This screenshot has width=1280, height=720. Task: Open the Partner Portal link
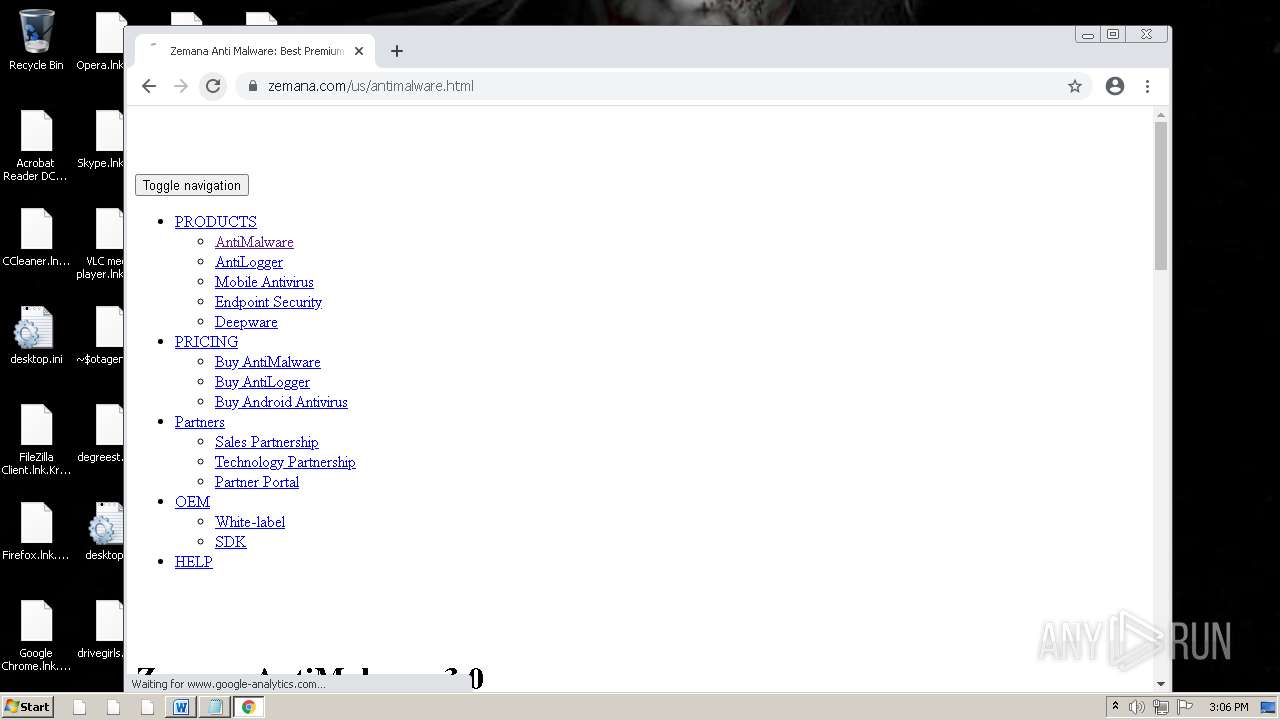[x=257, y=482]
